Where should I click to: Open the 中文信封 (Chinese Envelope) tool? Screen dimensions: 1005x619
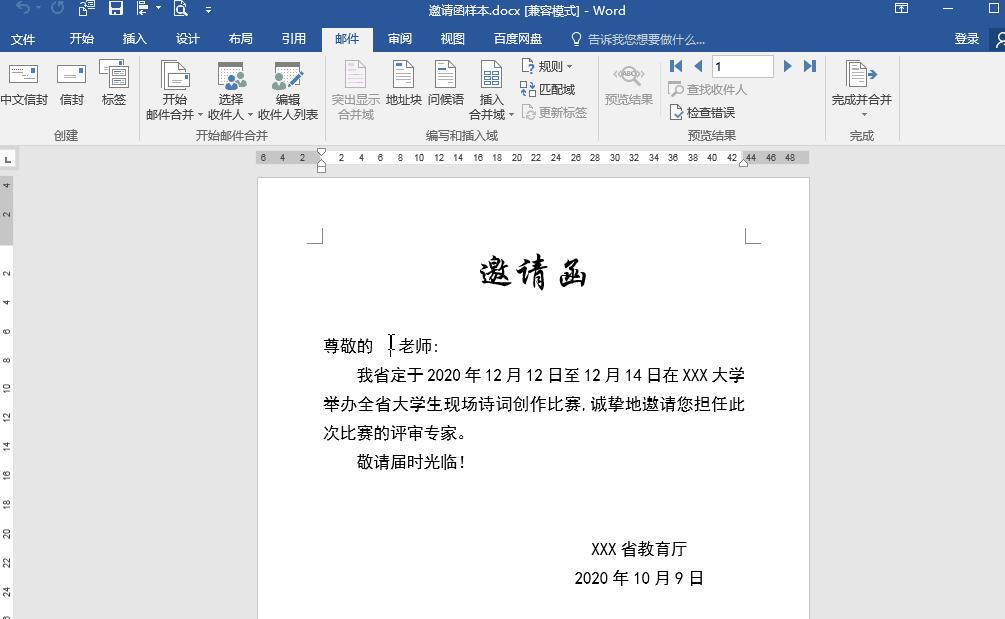tap(24, 85)
